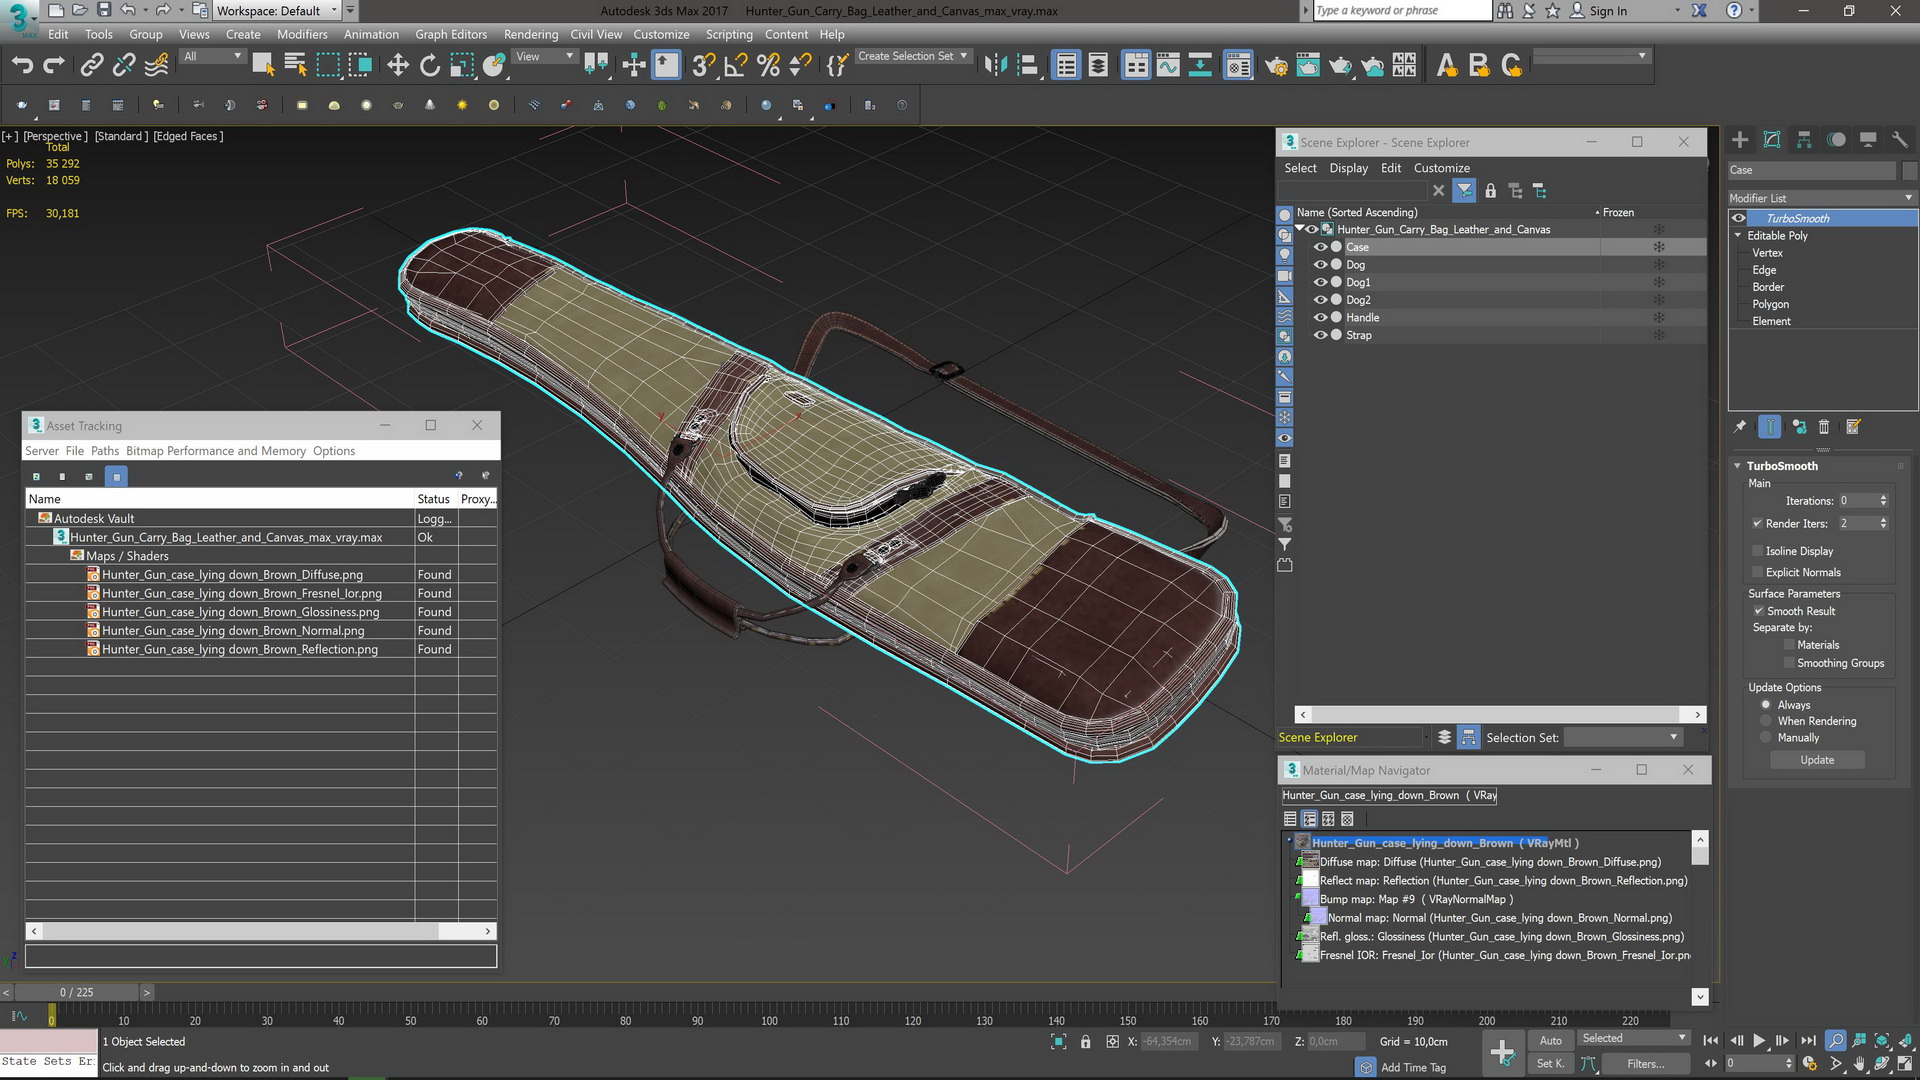This screenshot has height=1080, width=1920.
Task: Click the time slider 0 / 225 handle
Action: pyautogui.click(x=76, y=992)
